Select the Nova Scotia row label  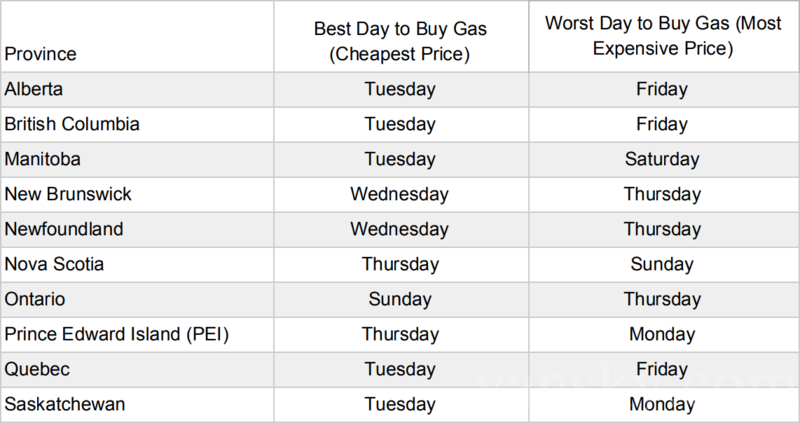(x=54, y=264)
